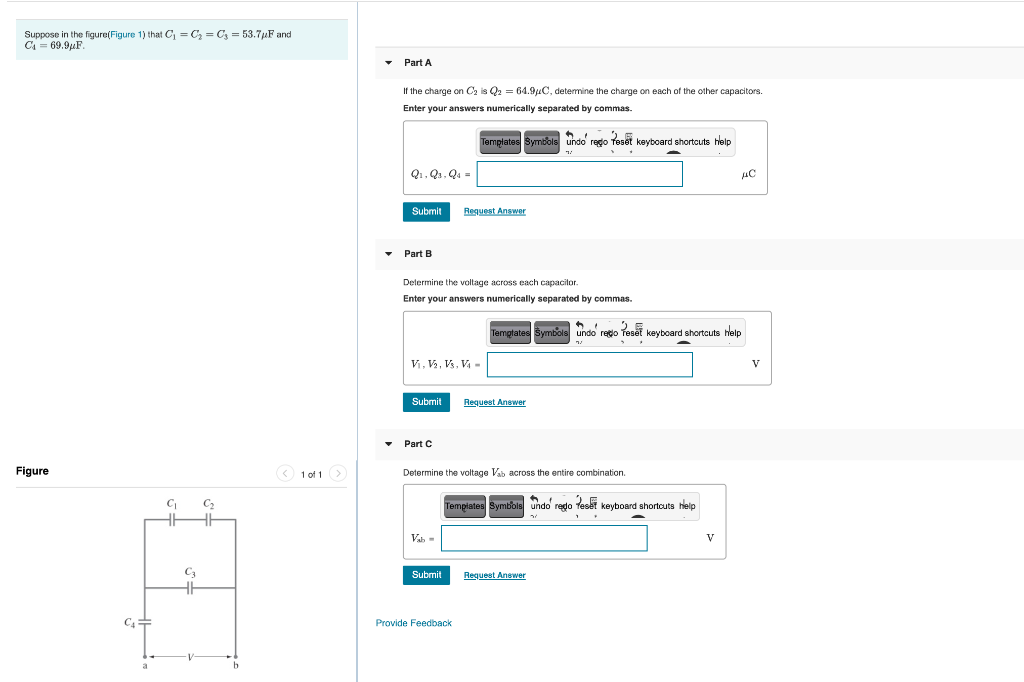The image size is (1024, 682).
Task: Open Symbols in the Part A toolbar
Action: click(x=541, y=142)
